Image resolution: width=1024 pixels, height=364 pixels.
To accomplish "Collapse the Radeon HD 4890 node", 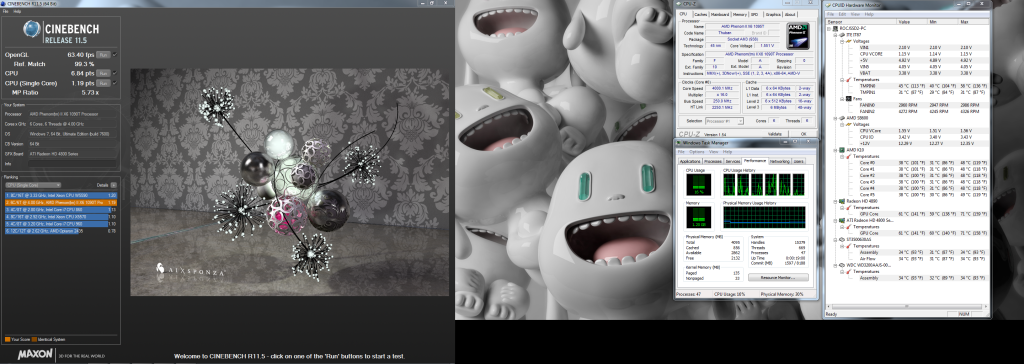I will click(835, 201).
